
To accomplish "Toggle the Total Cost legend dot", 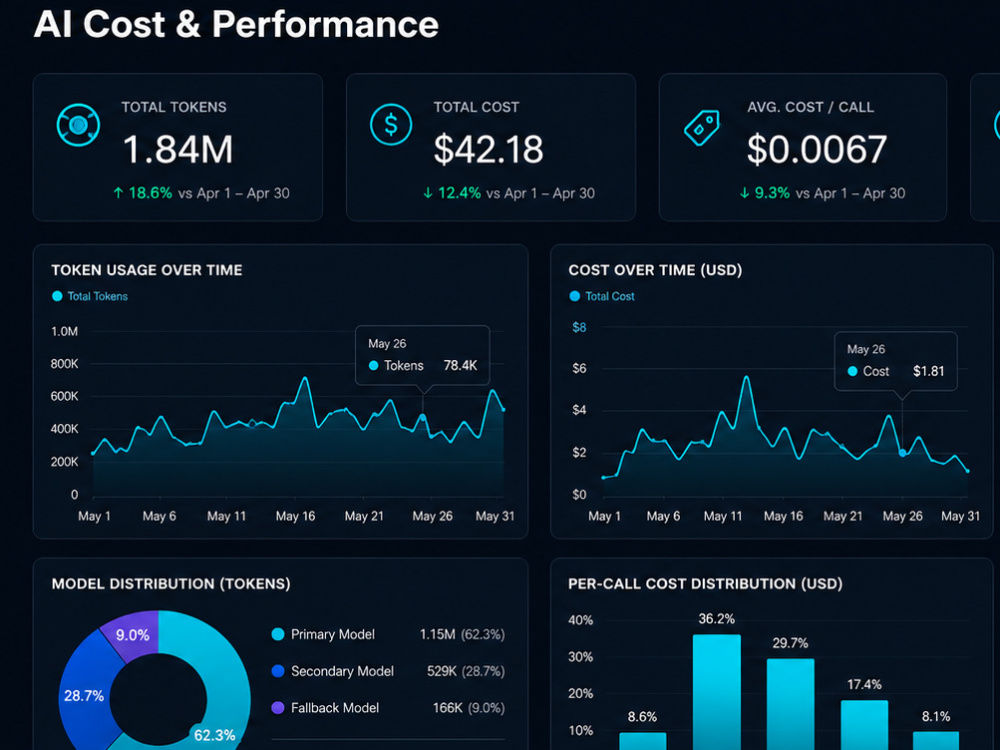I will point(575,296).
